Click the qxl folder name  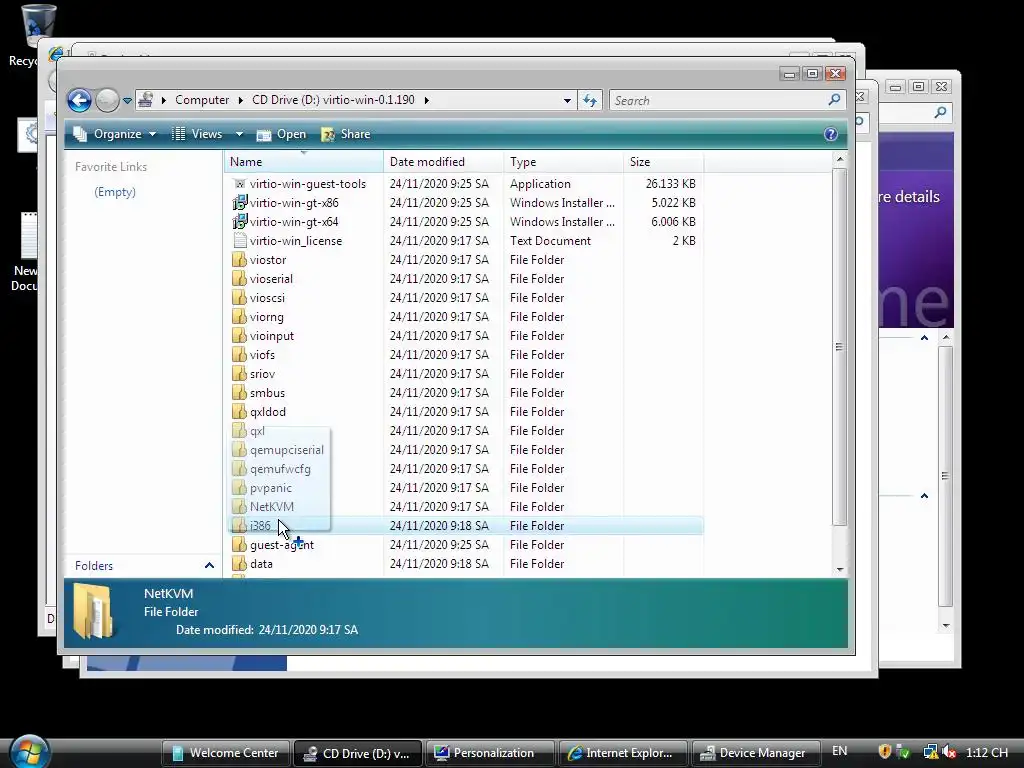pyautogui.click(x=257, y=431)
